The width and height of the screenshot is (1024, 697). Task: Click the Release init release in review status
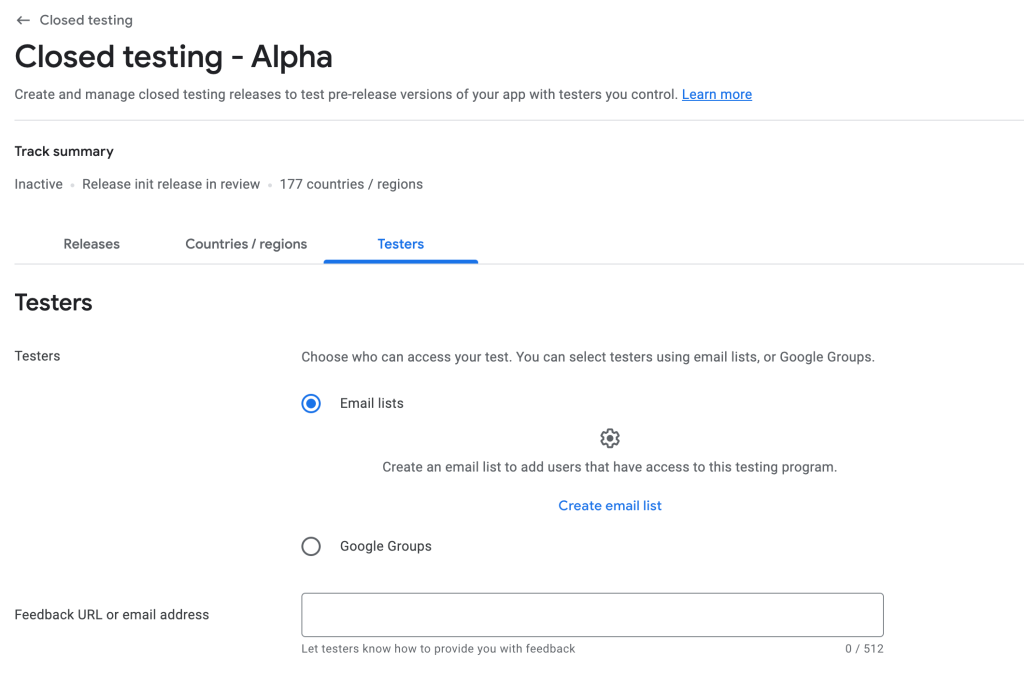pyautogui.click(x=171, y=184)
